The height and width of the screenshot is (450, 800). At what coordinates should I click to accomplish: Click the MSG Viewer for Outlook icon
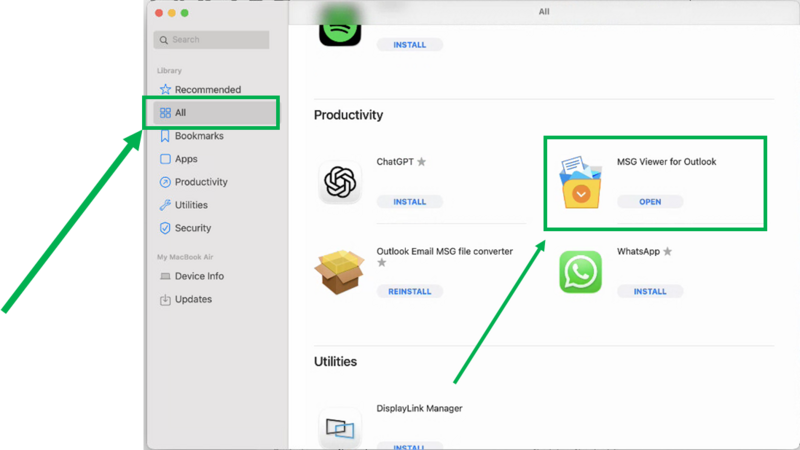point(580,183)
